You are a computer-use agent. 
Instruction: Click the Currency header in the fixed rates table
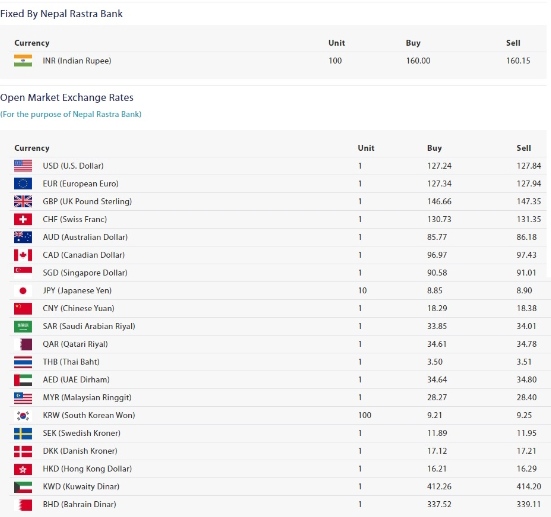32,43
